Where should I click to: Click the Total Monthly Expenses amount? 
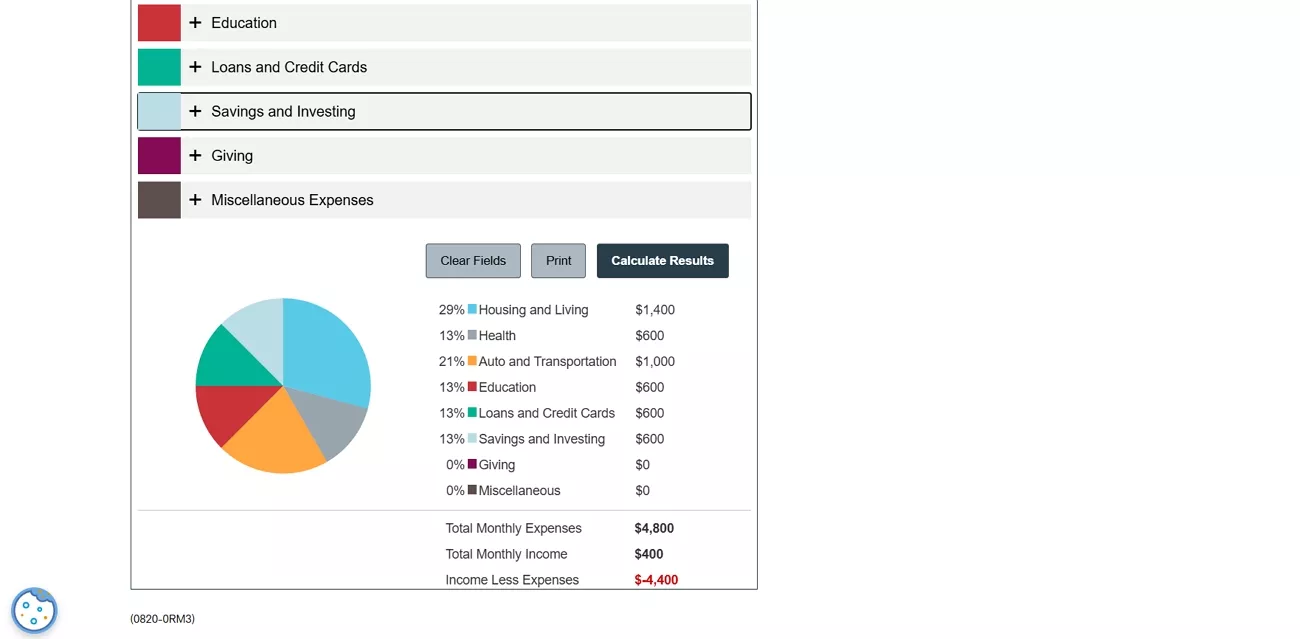654,527
